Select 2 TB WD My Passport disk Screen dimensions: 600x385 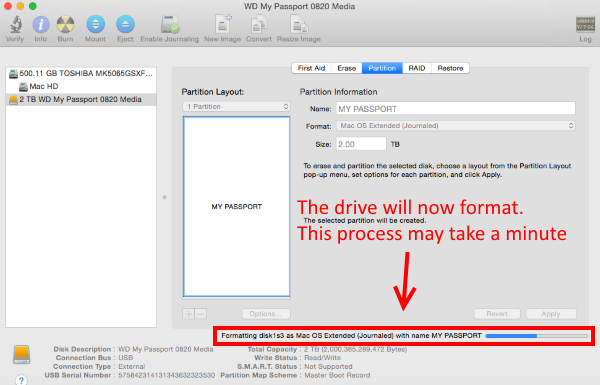point(81,100)
